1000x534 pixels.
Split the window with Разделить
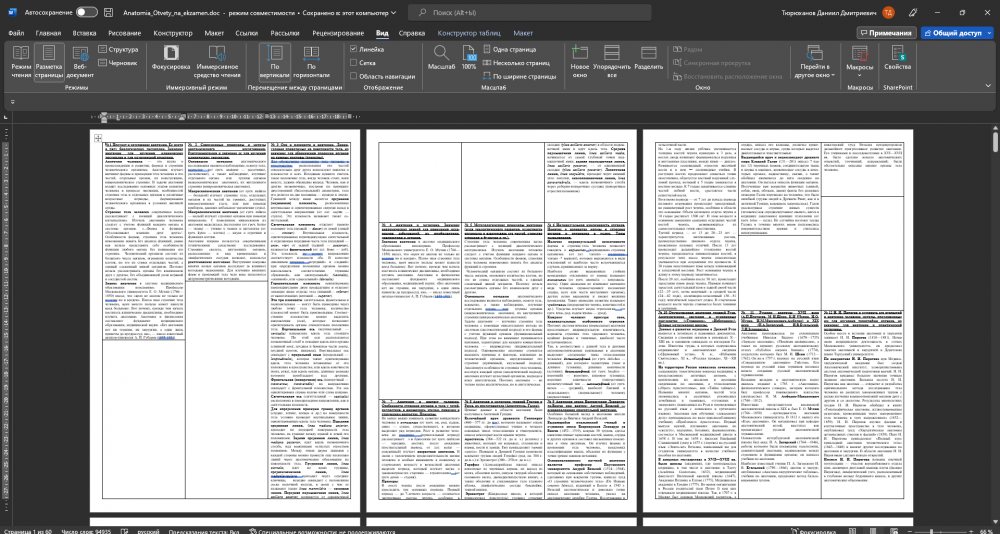pyautogui.click(x=649, y=62)
